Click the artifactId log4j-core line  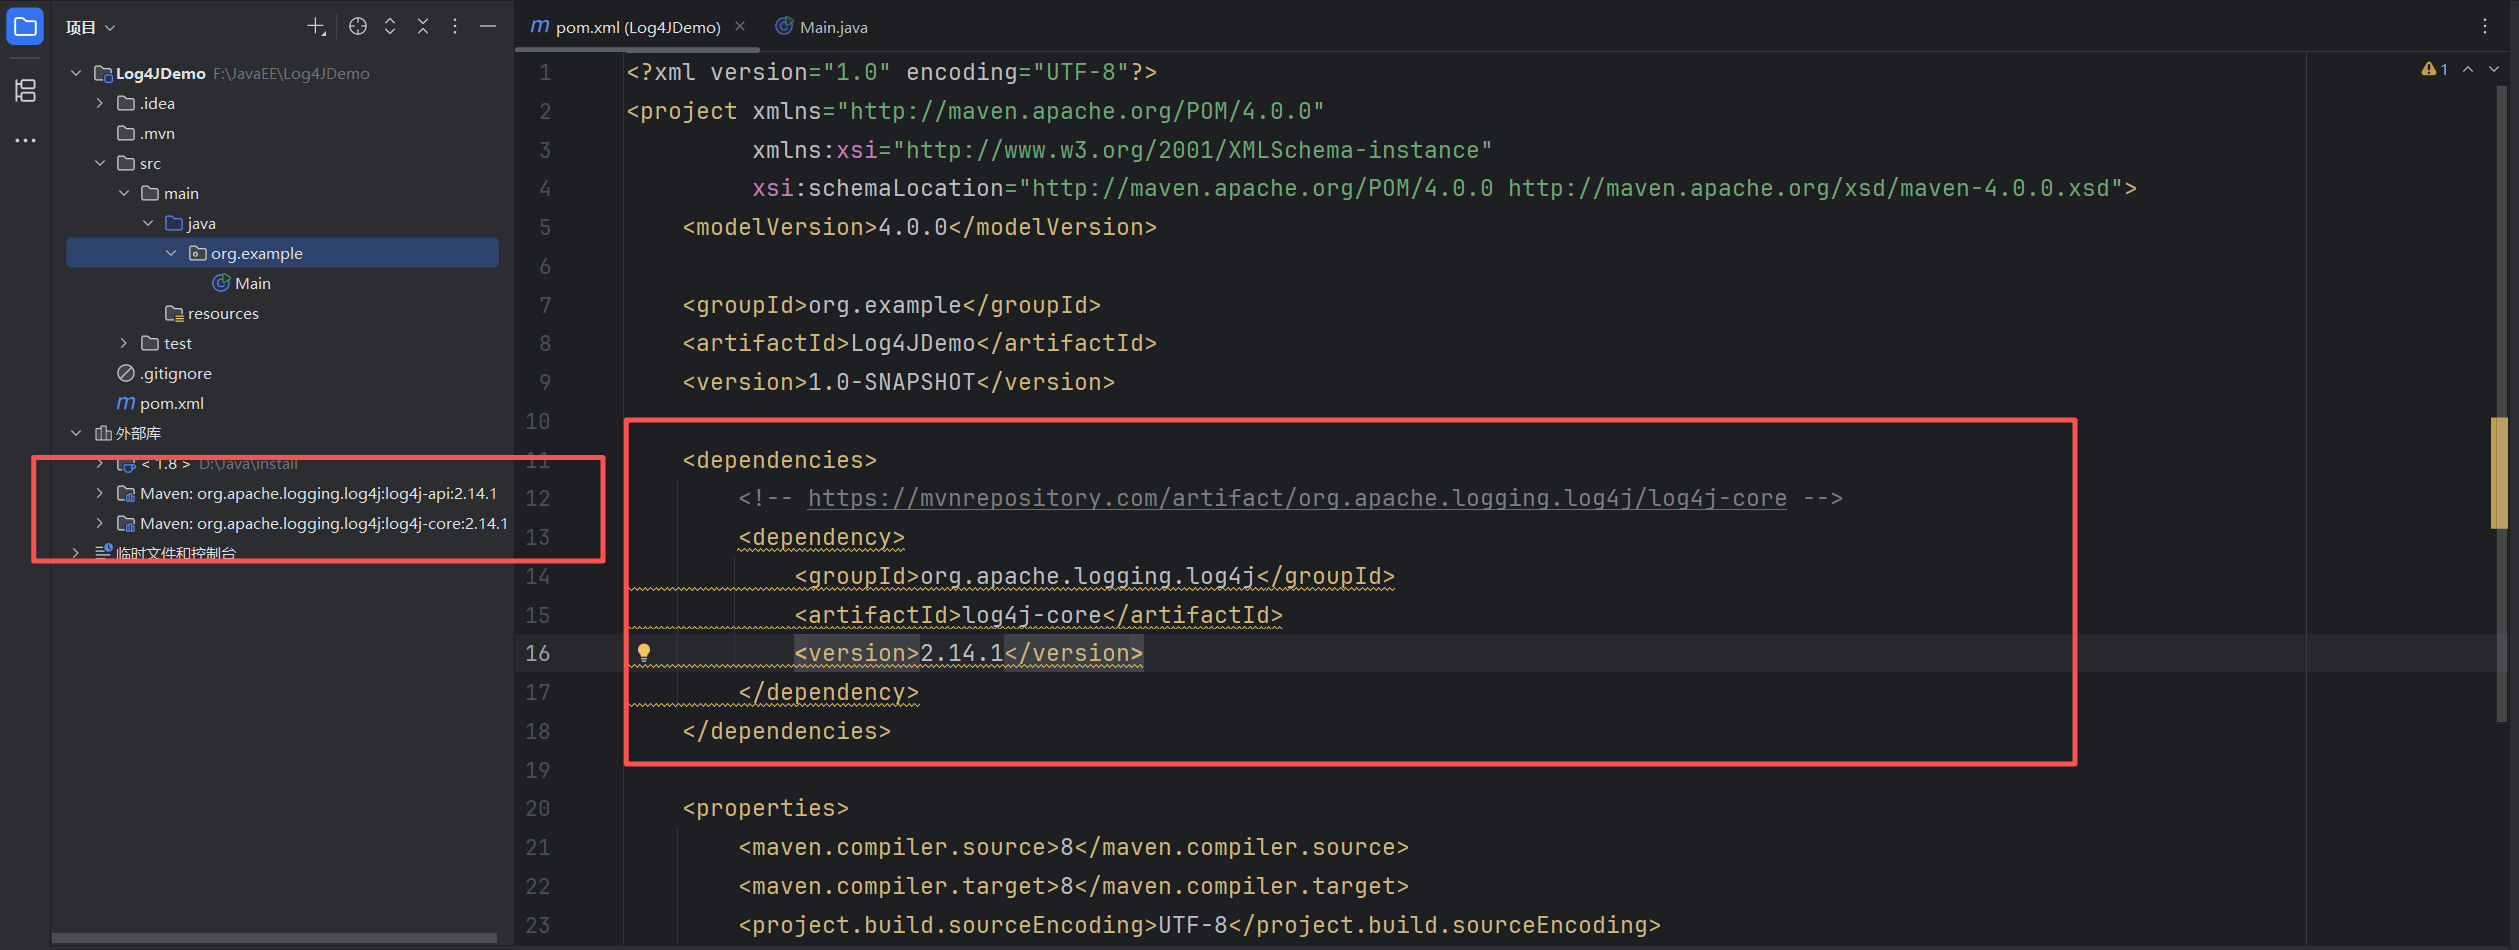point(1038,615)
